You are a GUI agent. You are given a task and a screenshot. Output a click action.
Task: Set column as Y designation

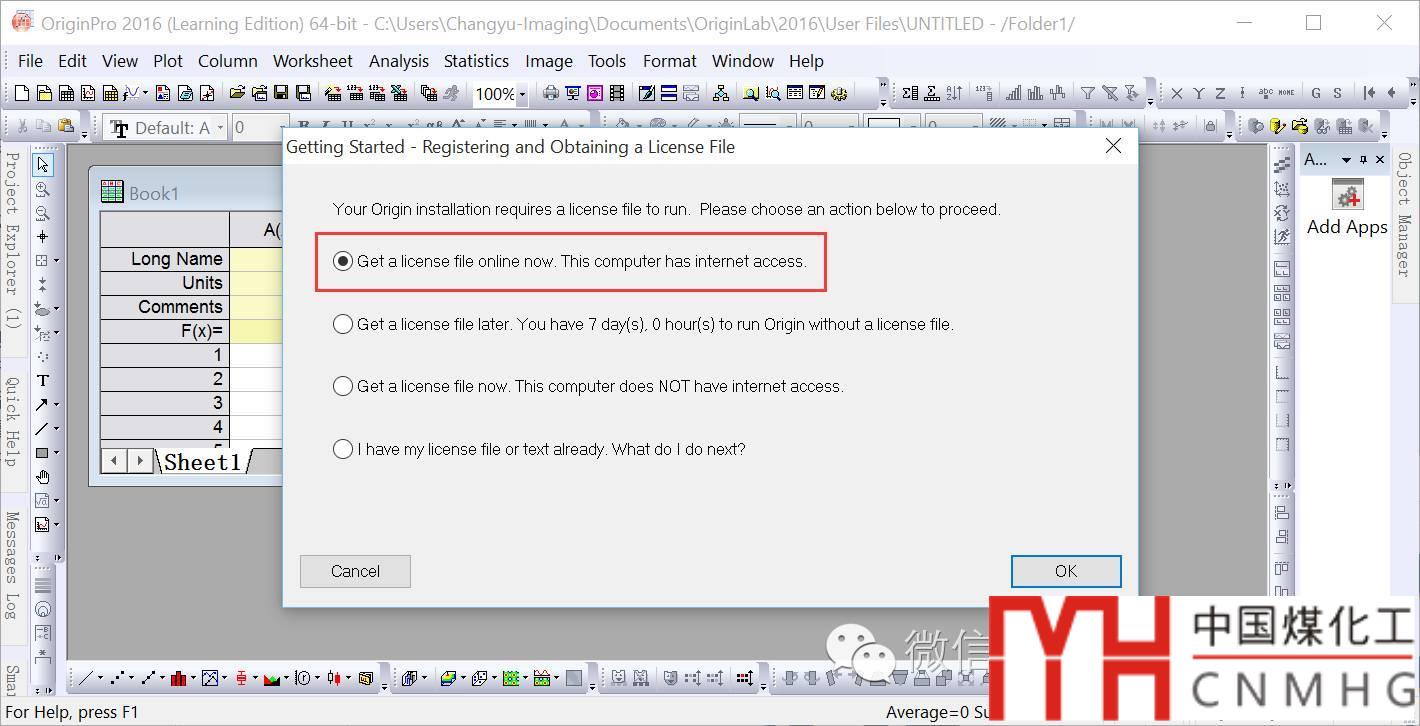click(1198, 93)
